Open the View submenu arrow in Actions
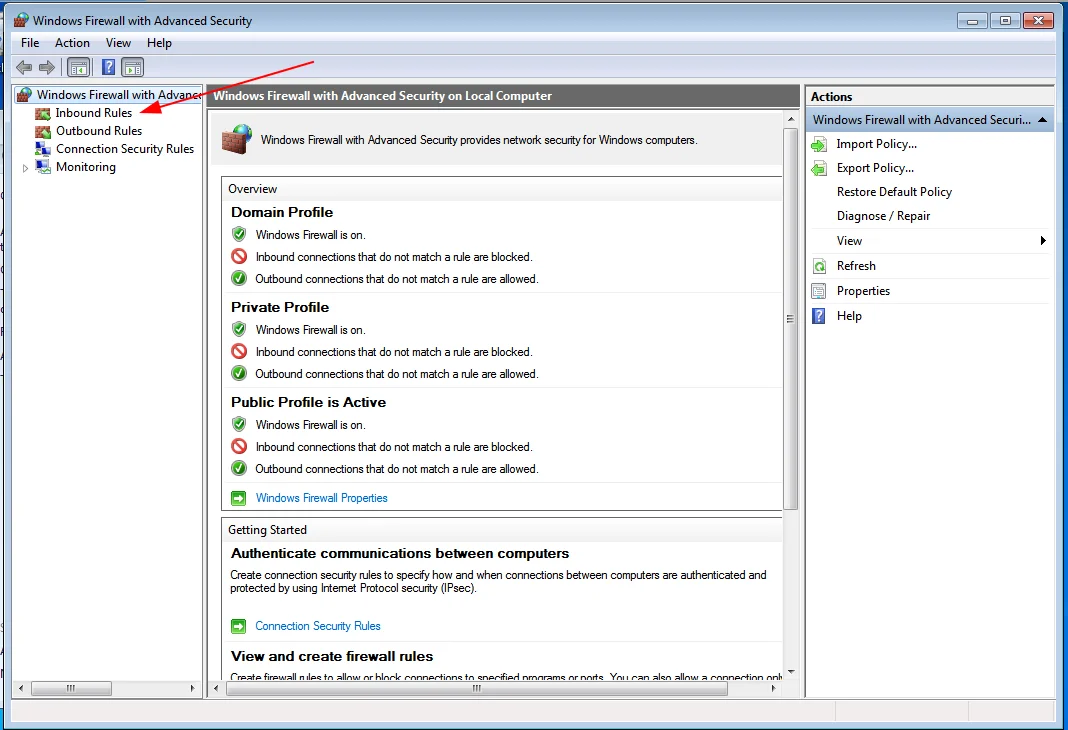 click(x=1043, y=240)
